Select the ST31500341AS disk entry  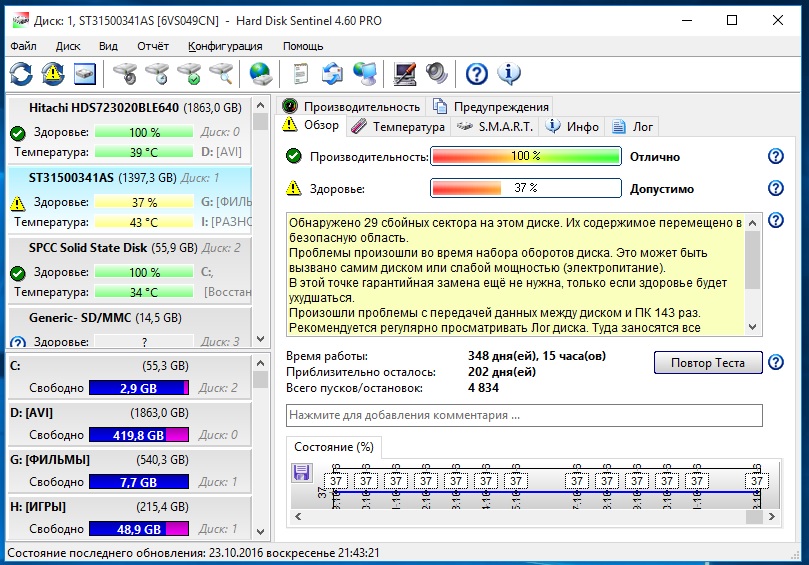(x=130, y=201)
